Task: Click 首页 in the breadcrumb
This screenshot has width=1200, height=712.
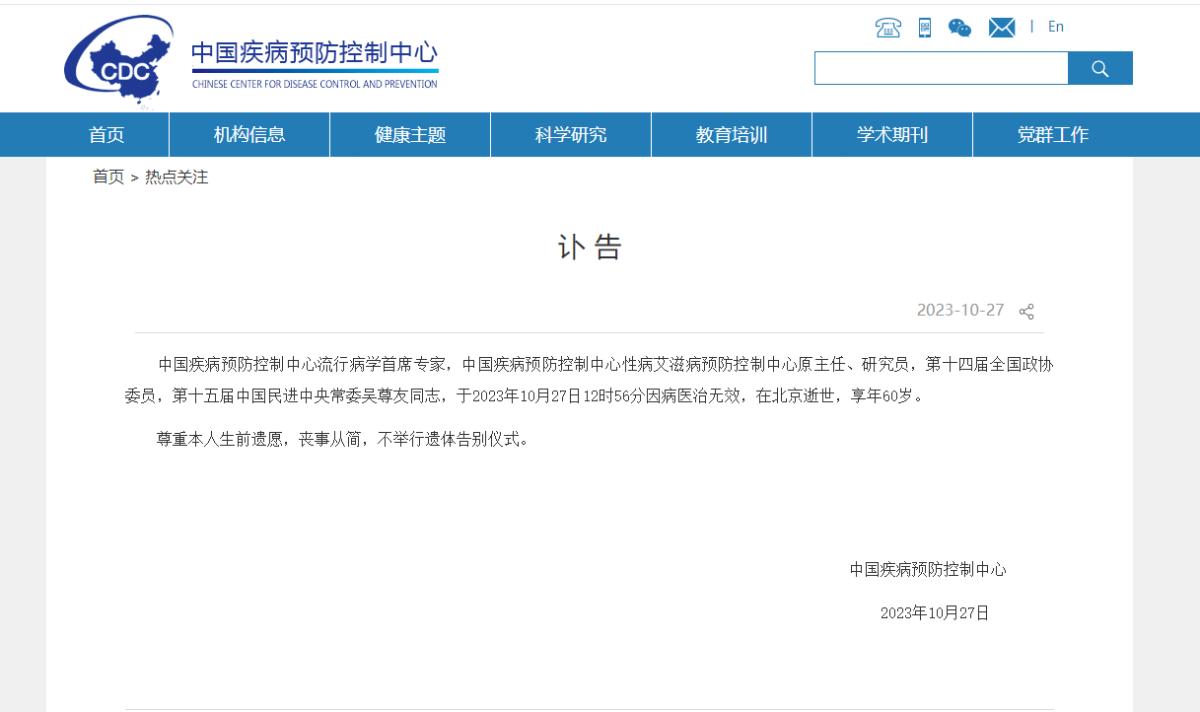Action: (x=108, y=177)
